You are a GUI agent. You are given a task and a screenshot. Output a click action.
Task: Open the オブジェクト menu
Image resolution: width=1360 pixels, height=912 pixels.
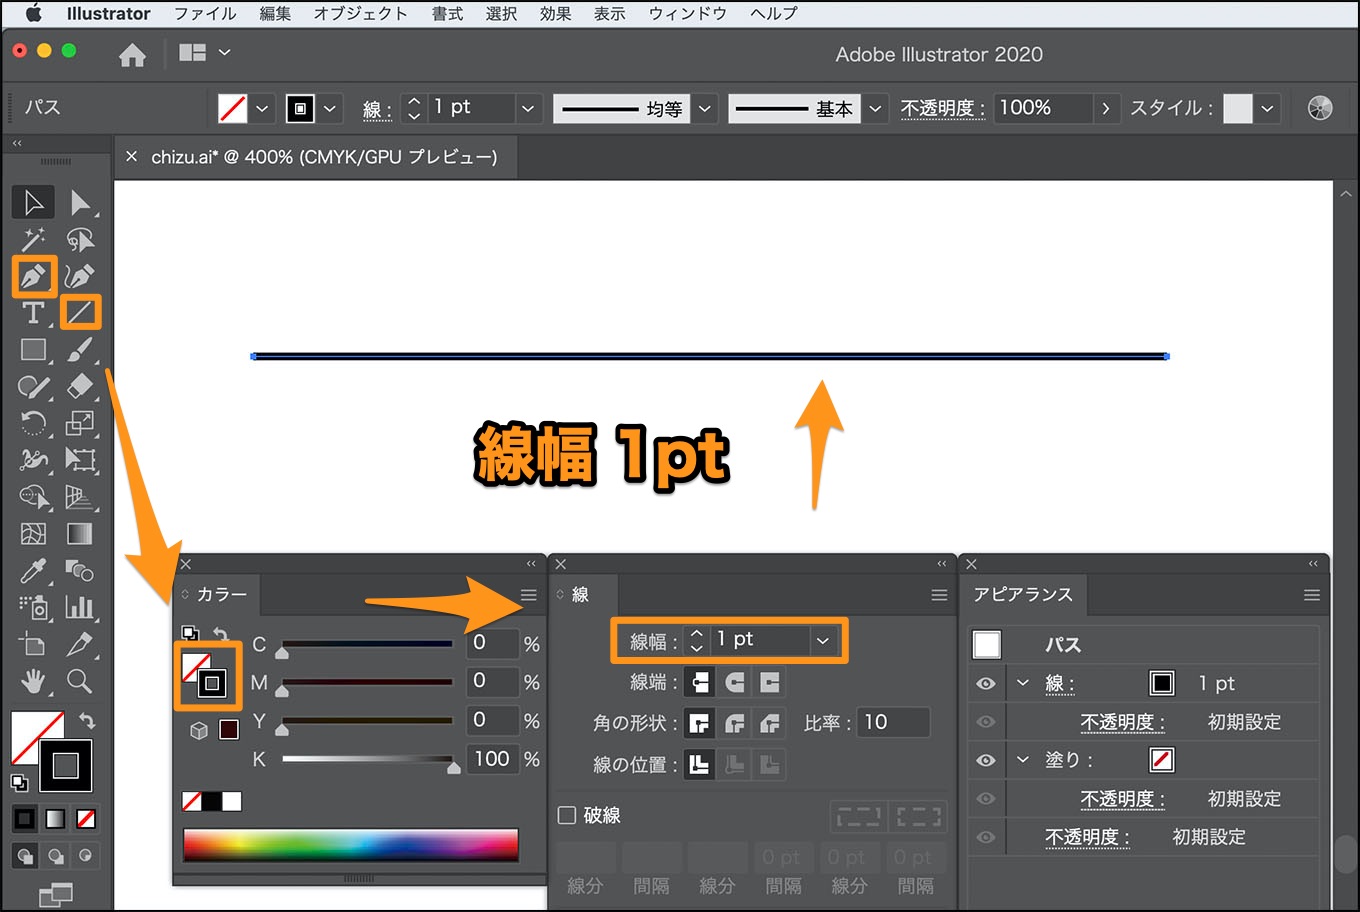click(x=360, y=14)
